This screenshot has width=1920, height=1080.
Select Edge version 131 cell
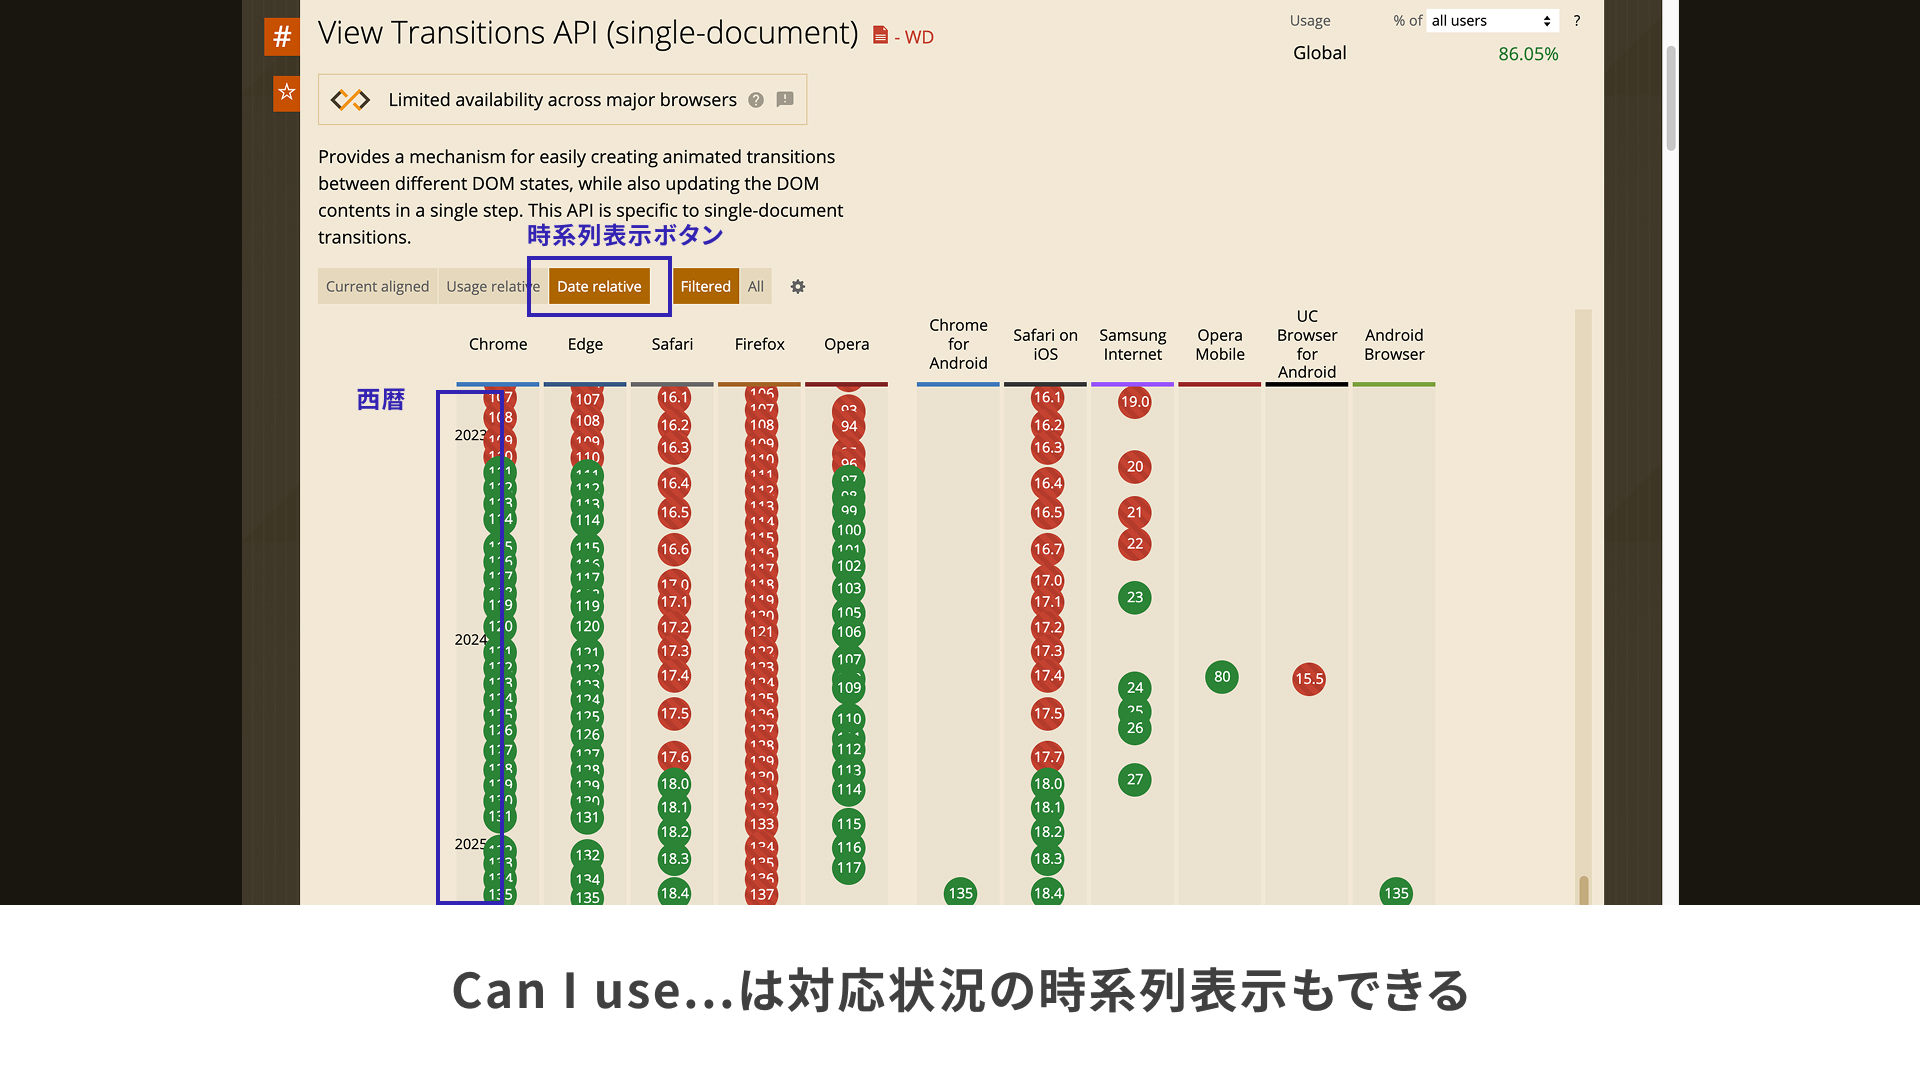click(x=587, y=817)
